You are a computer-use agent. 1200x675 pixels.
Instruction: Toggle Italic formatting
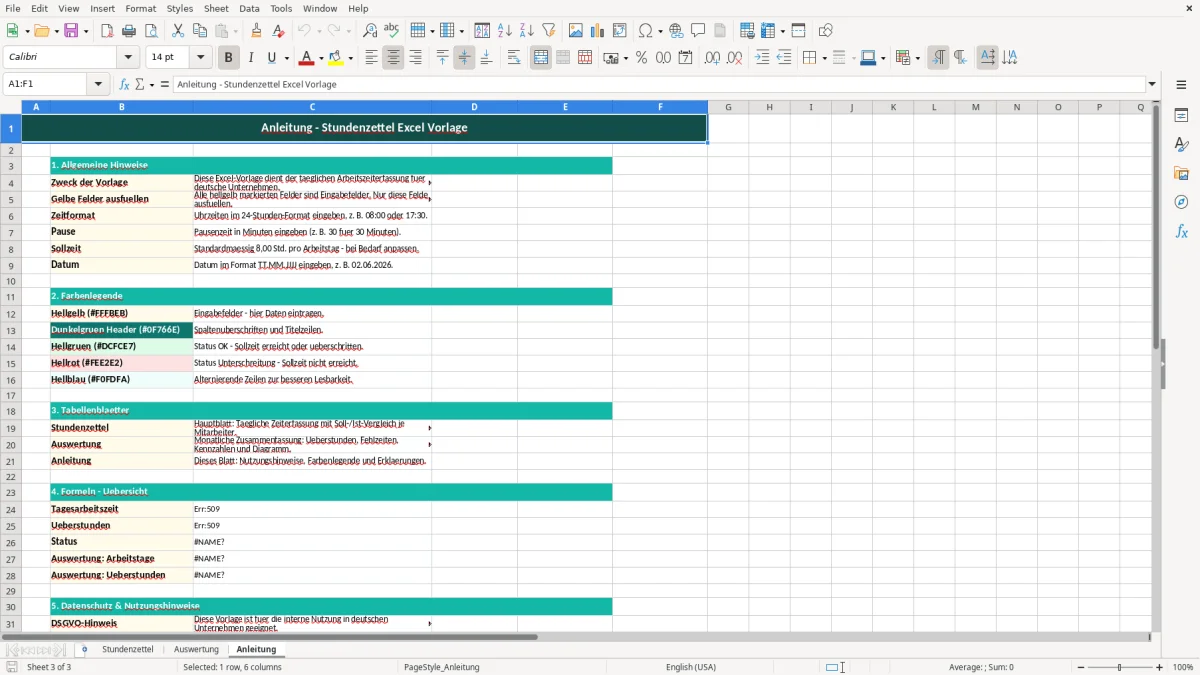(x=250, y=58)
